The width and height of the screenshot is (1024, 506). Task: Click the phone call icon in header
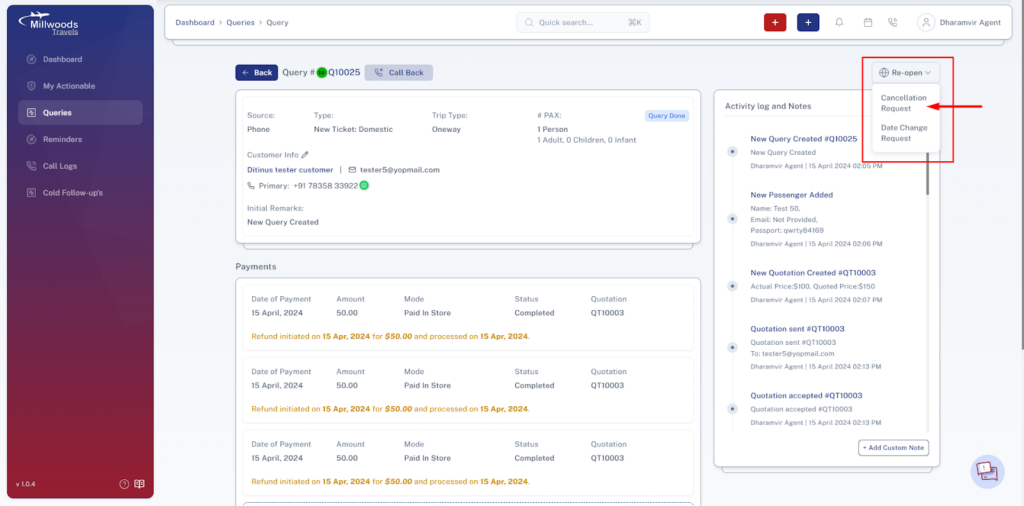(893, 22)
